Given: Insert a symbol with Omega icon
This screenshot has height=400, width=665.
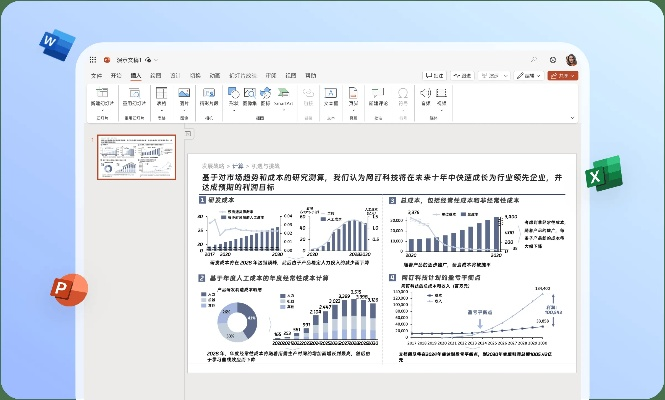Looking at the screenshot, I should pyautogui.click(x=402, y=94).
